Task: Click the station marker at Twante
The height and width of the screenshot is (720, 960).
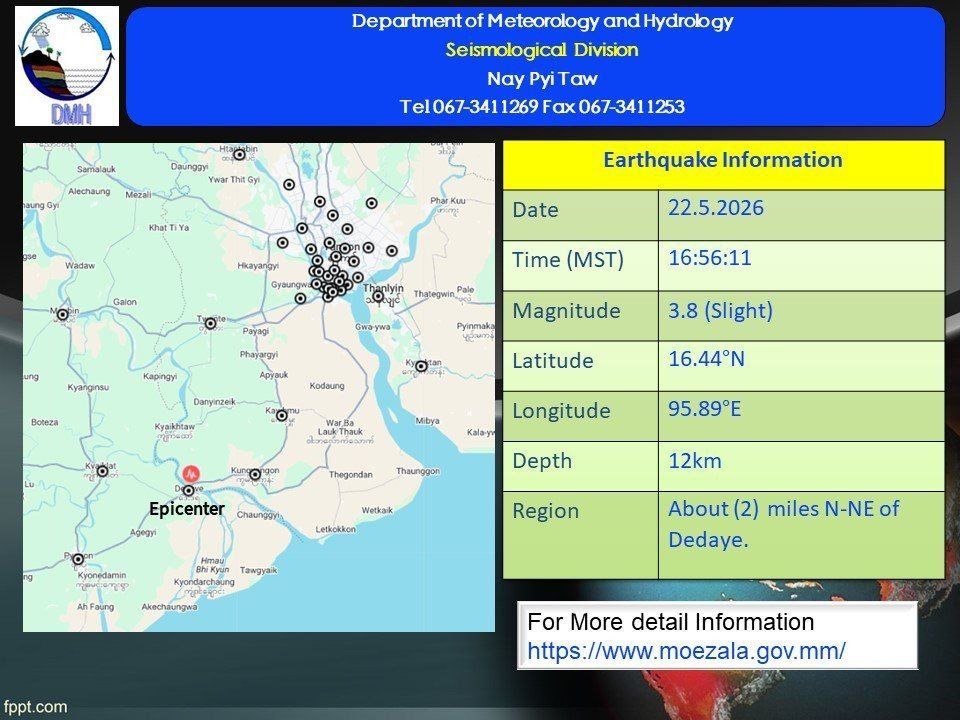Action: pyautogui.click(x=211, y=323)
